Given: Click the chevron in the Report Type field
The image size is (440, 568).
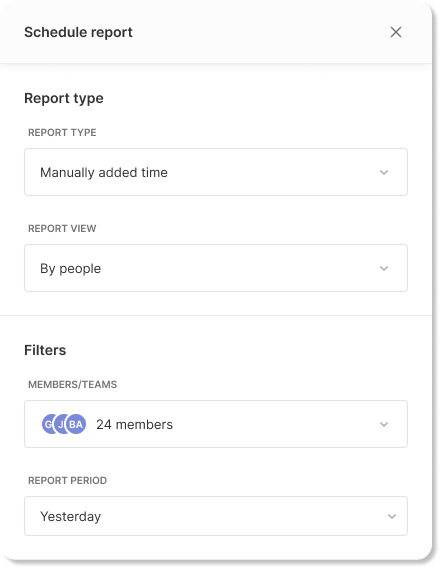Looking at the screenshot, I should (384, 172).
